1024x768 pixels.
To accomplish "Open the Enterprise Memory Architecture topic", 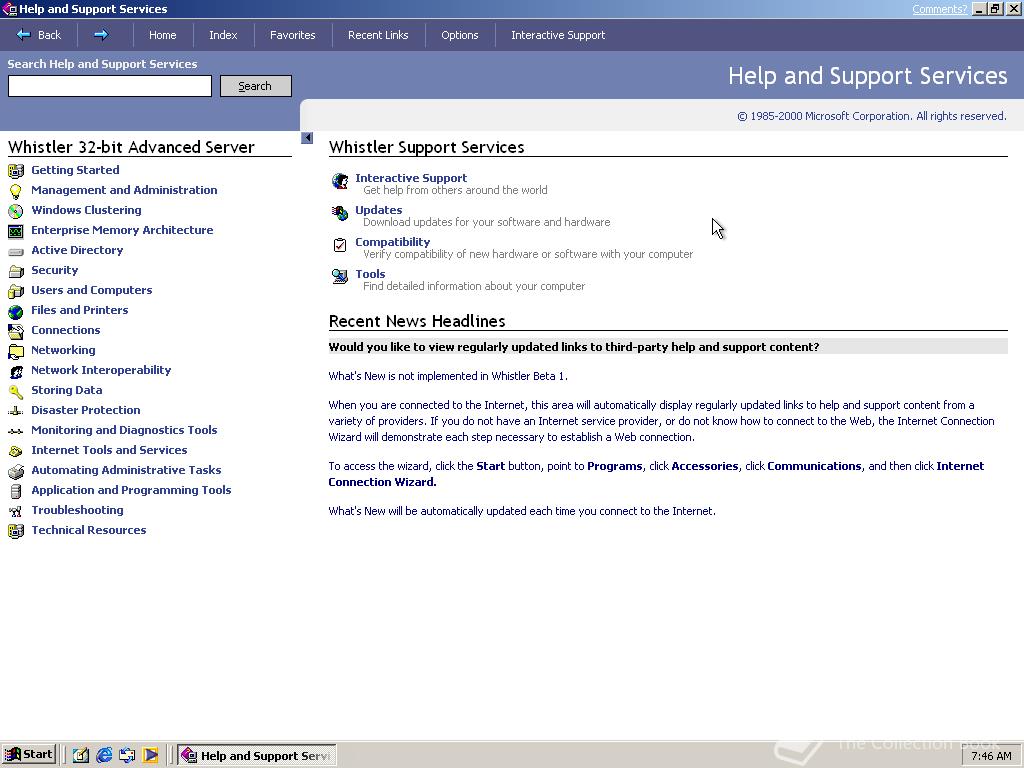I will click(x=122, y=230).
